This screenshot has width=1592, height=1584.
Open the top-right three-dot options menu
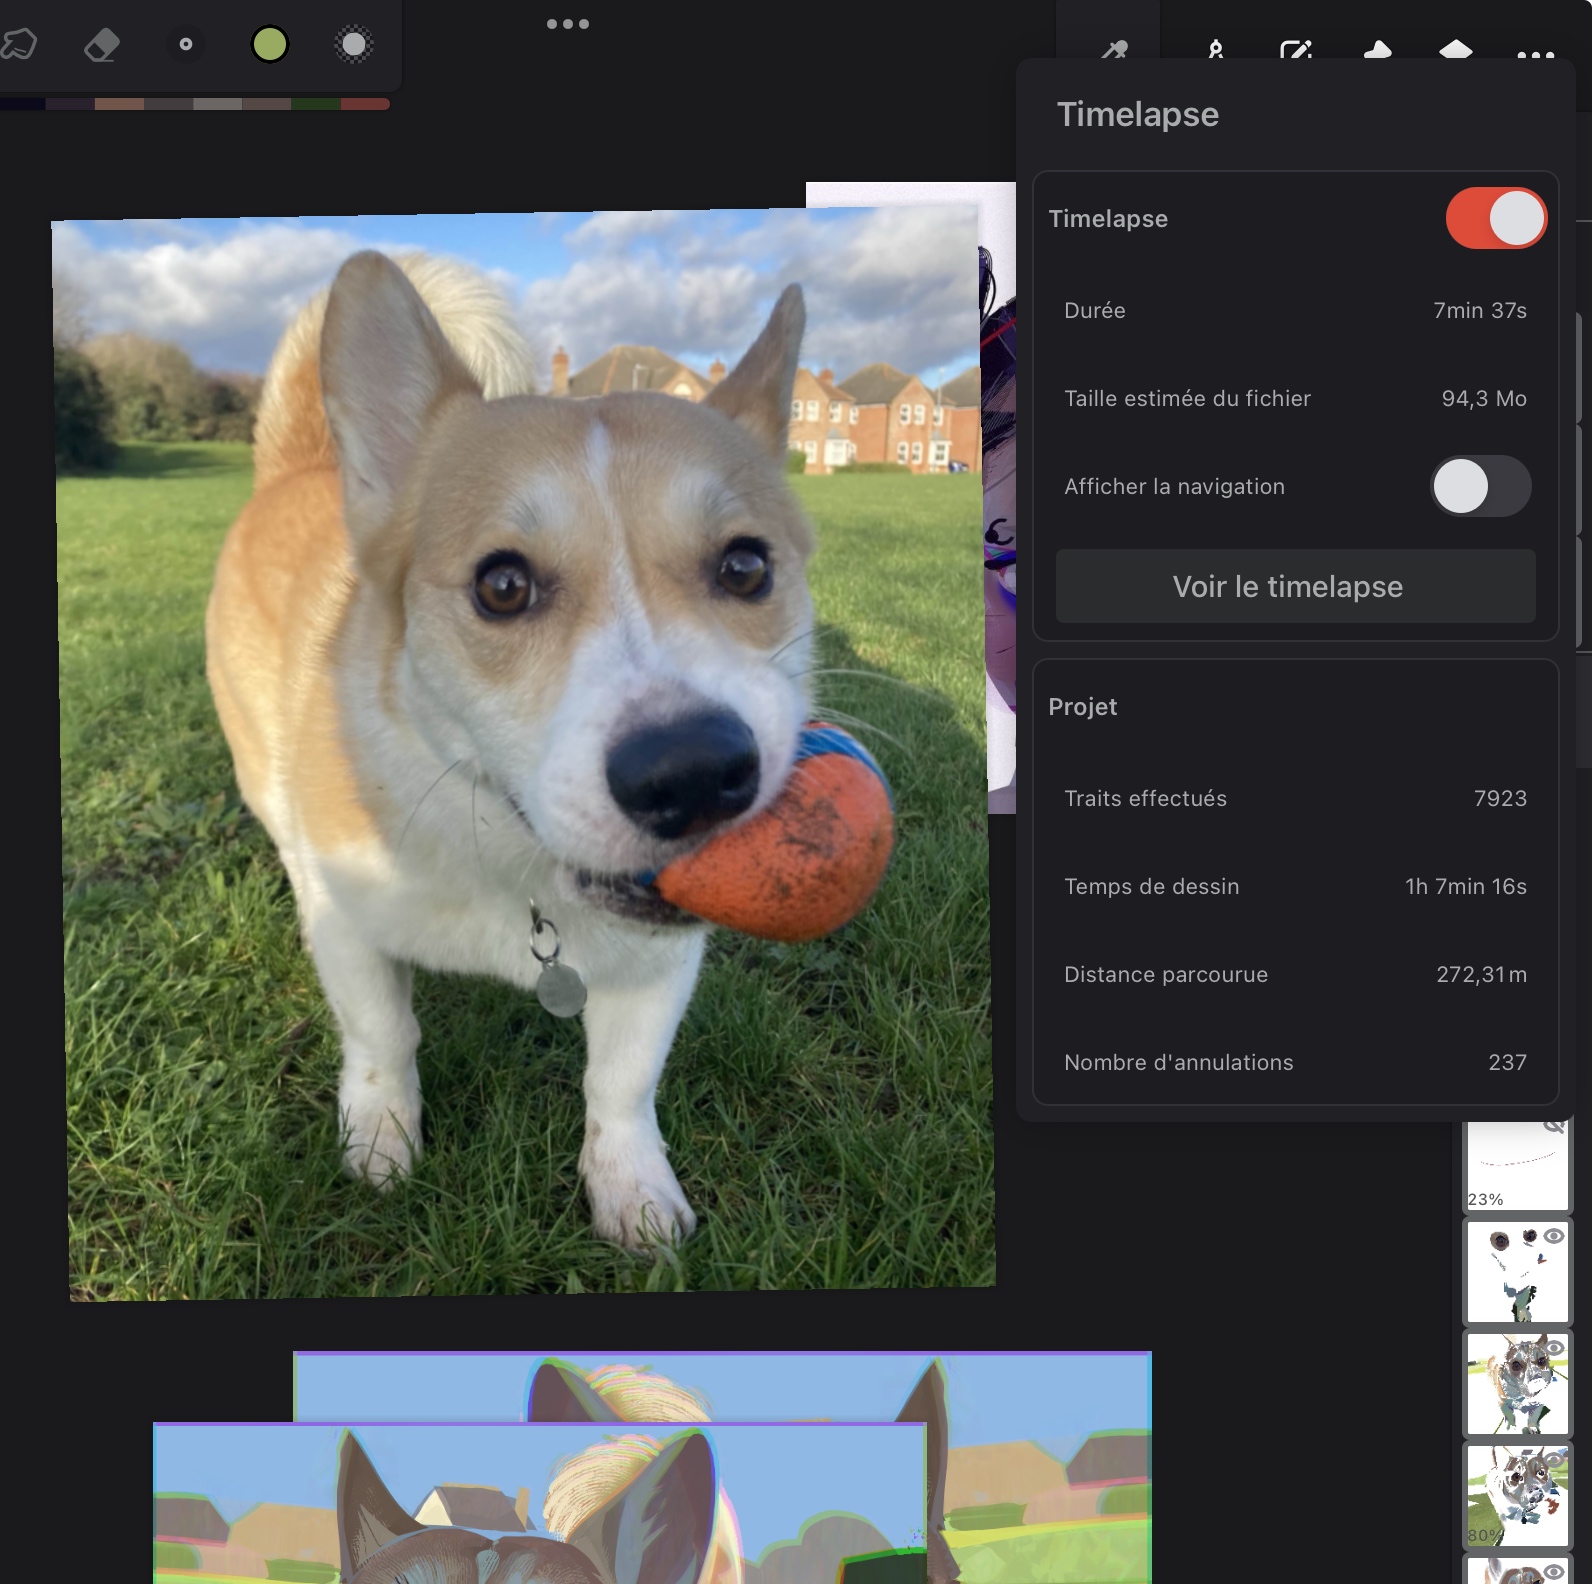click(1535, 54)
